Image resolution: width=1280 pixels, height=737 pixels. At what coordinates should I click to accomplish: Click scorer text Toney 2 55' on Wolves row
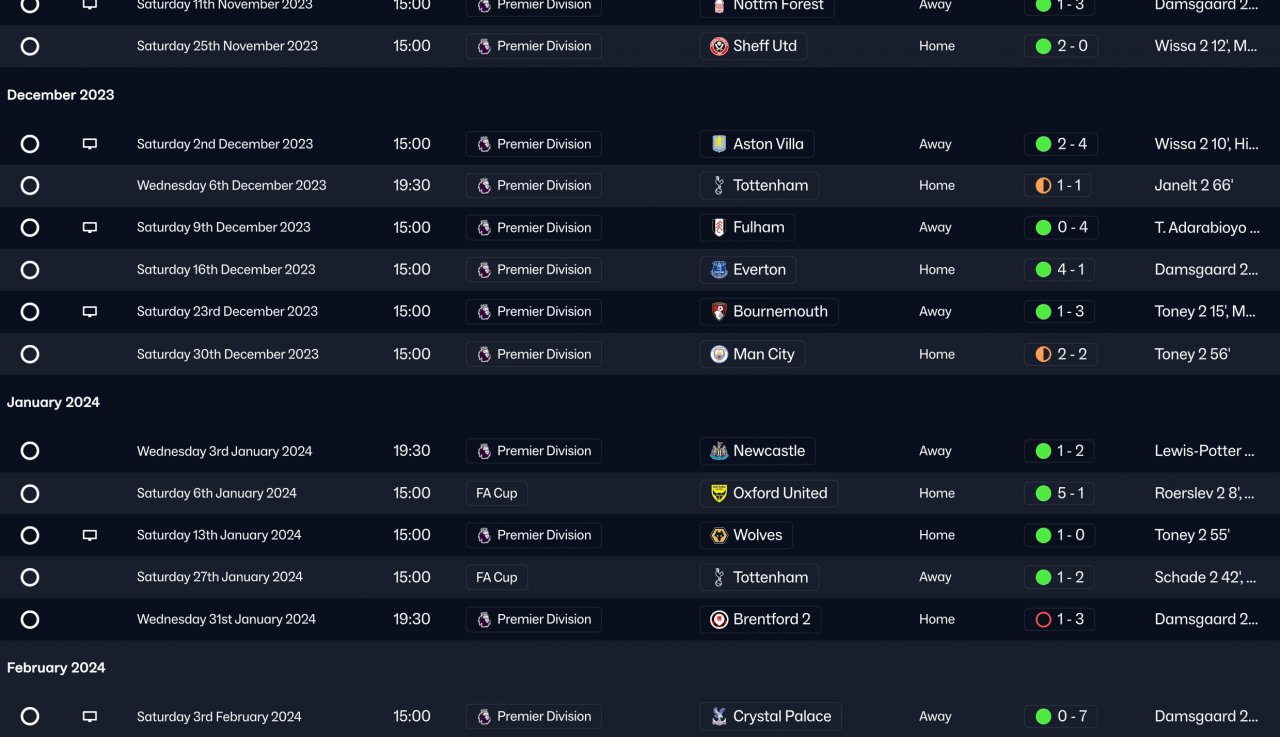(1192, 535)
